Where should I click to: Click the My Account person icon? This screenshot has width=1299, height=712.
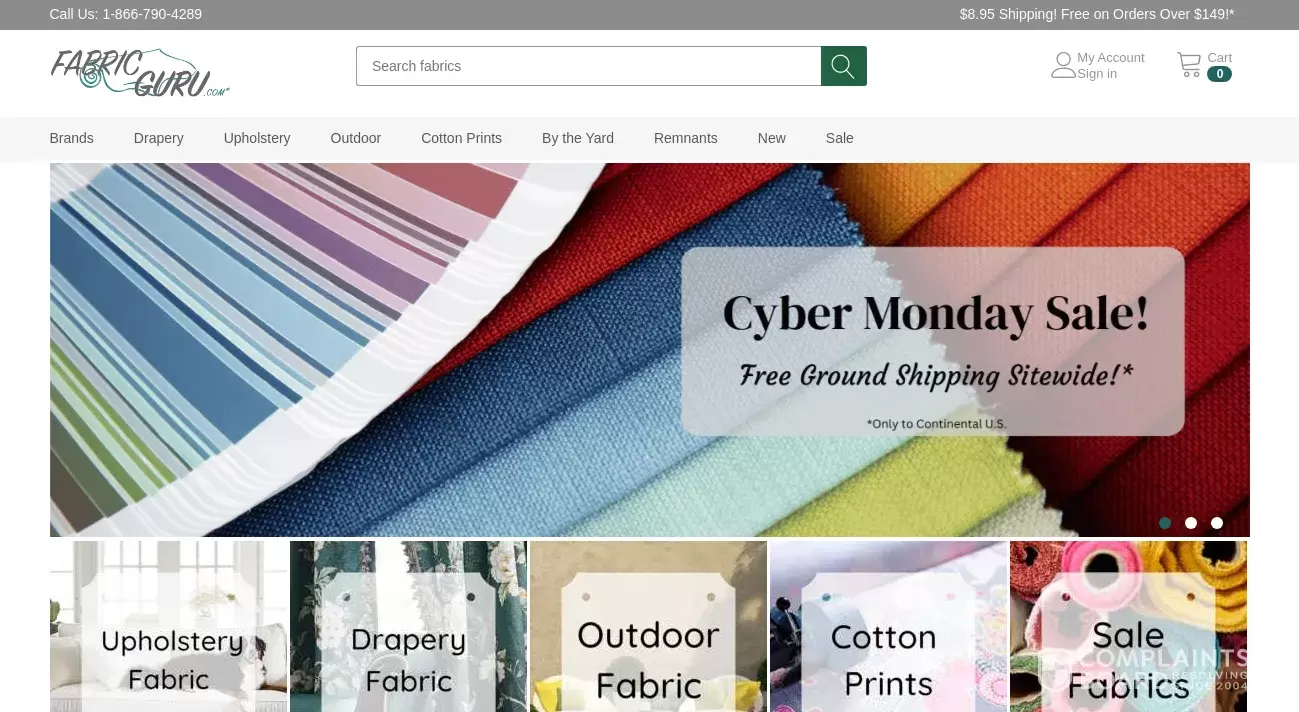pos(1063,66)
